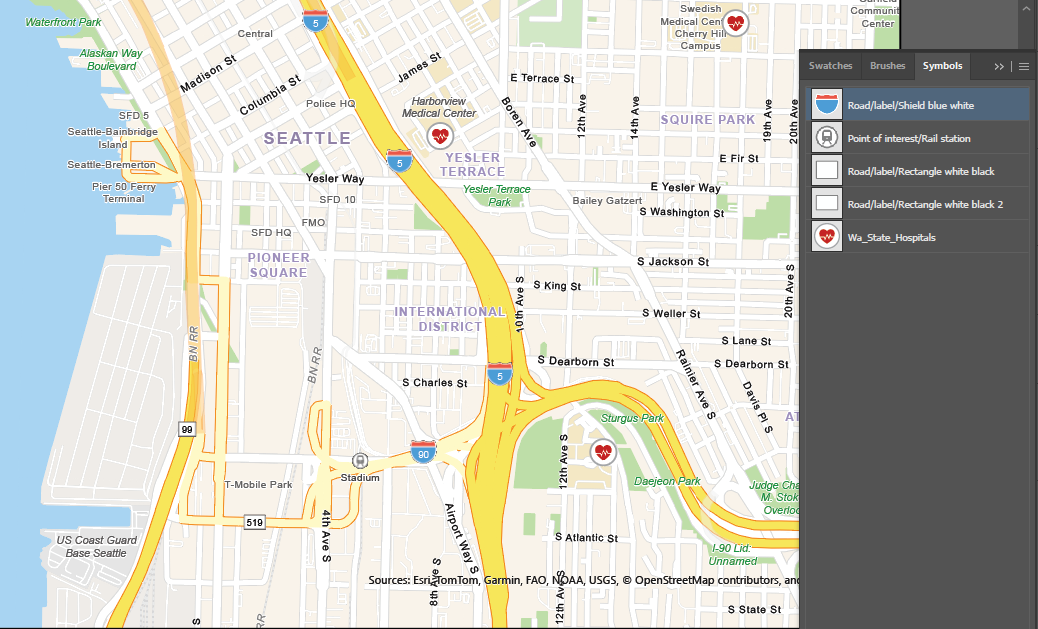Viewport: 1038px width, 629px height.
Task: Click the rail station icon near Stadium
Action: [x=359, y=459]
